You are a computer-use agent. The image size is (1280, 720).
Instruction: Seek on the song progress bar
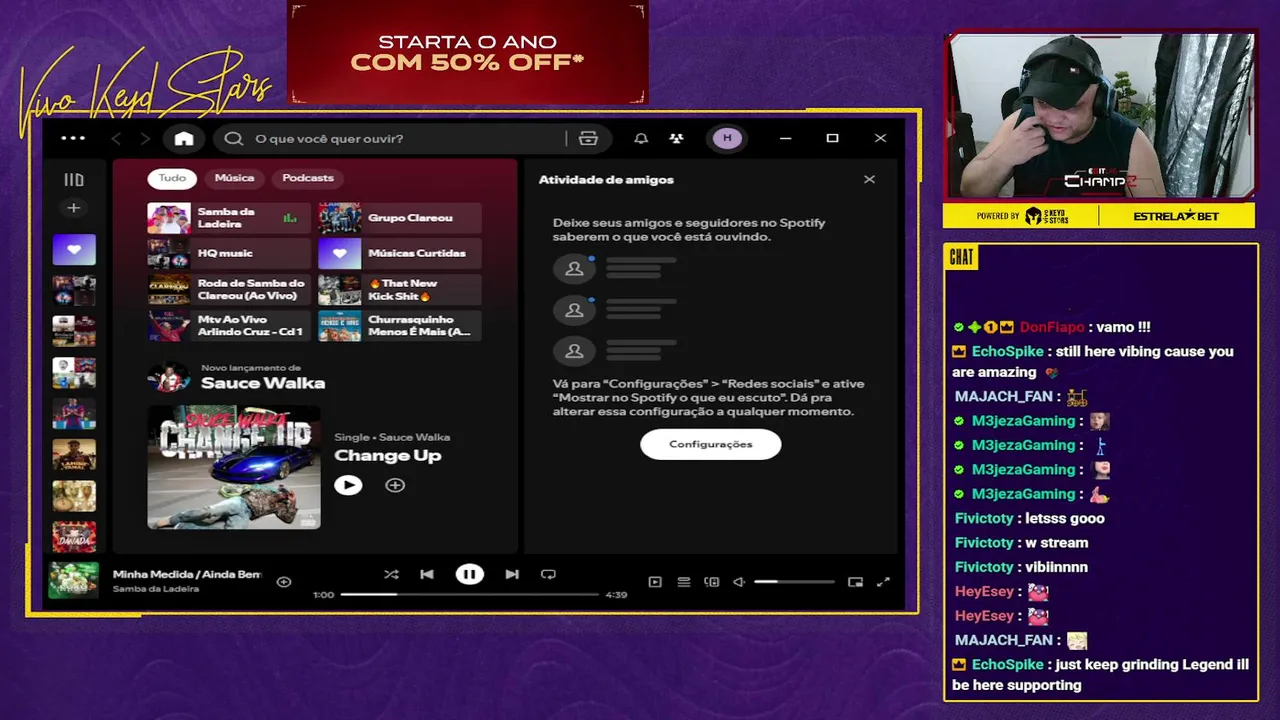pyautogui.click(x=470, y=595)
